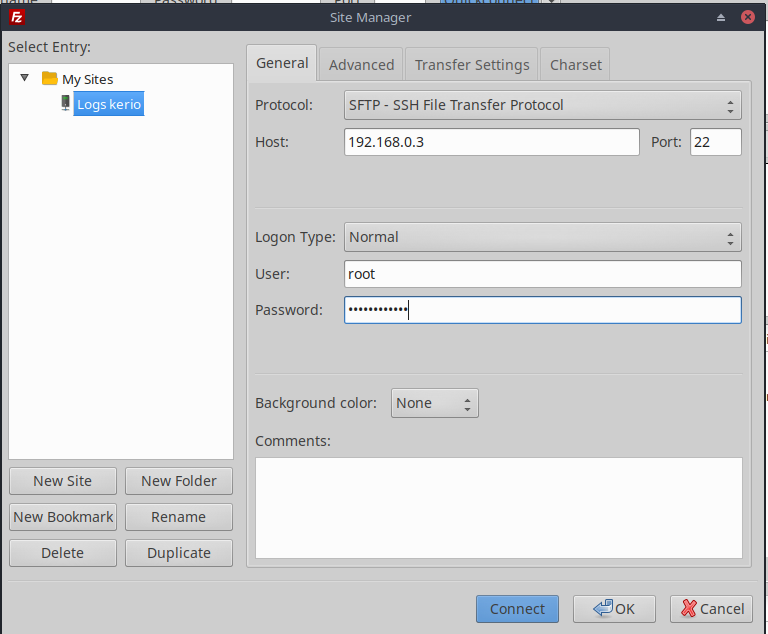768x634 pixels.
Task: Open the Transfer Settings tab
Action: pos(472,65)
